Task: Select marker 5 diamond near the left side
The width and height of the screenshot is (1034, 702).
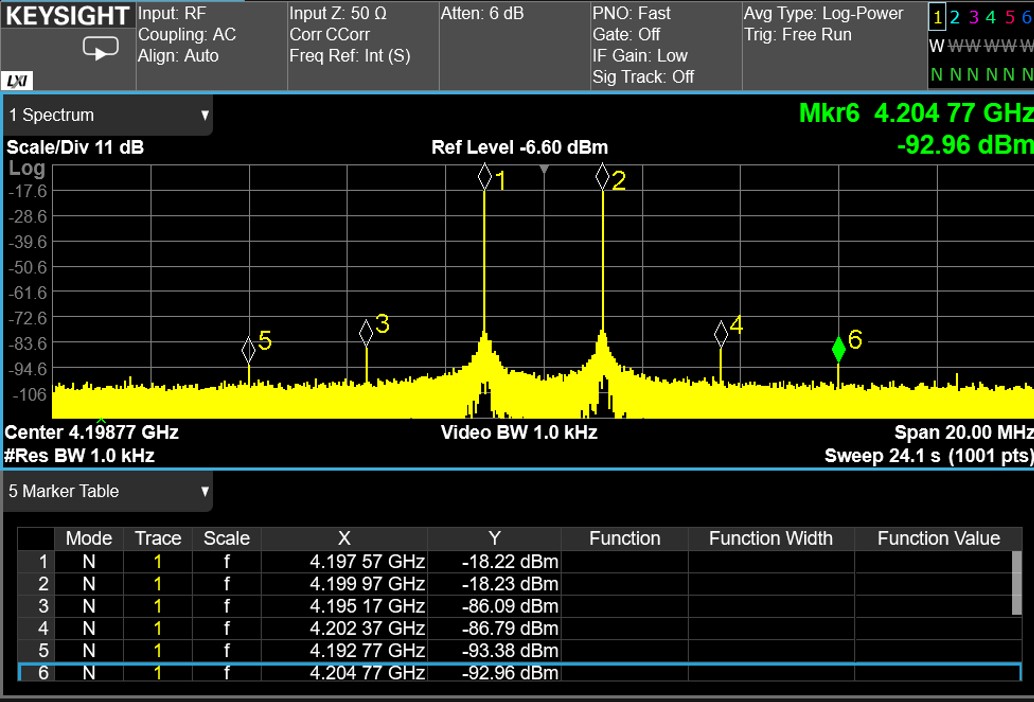Action: click(x=249, y=349)
